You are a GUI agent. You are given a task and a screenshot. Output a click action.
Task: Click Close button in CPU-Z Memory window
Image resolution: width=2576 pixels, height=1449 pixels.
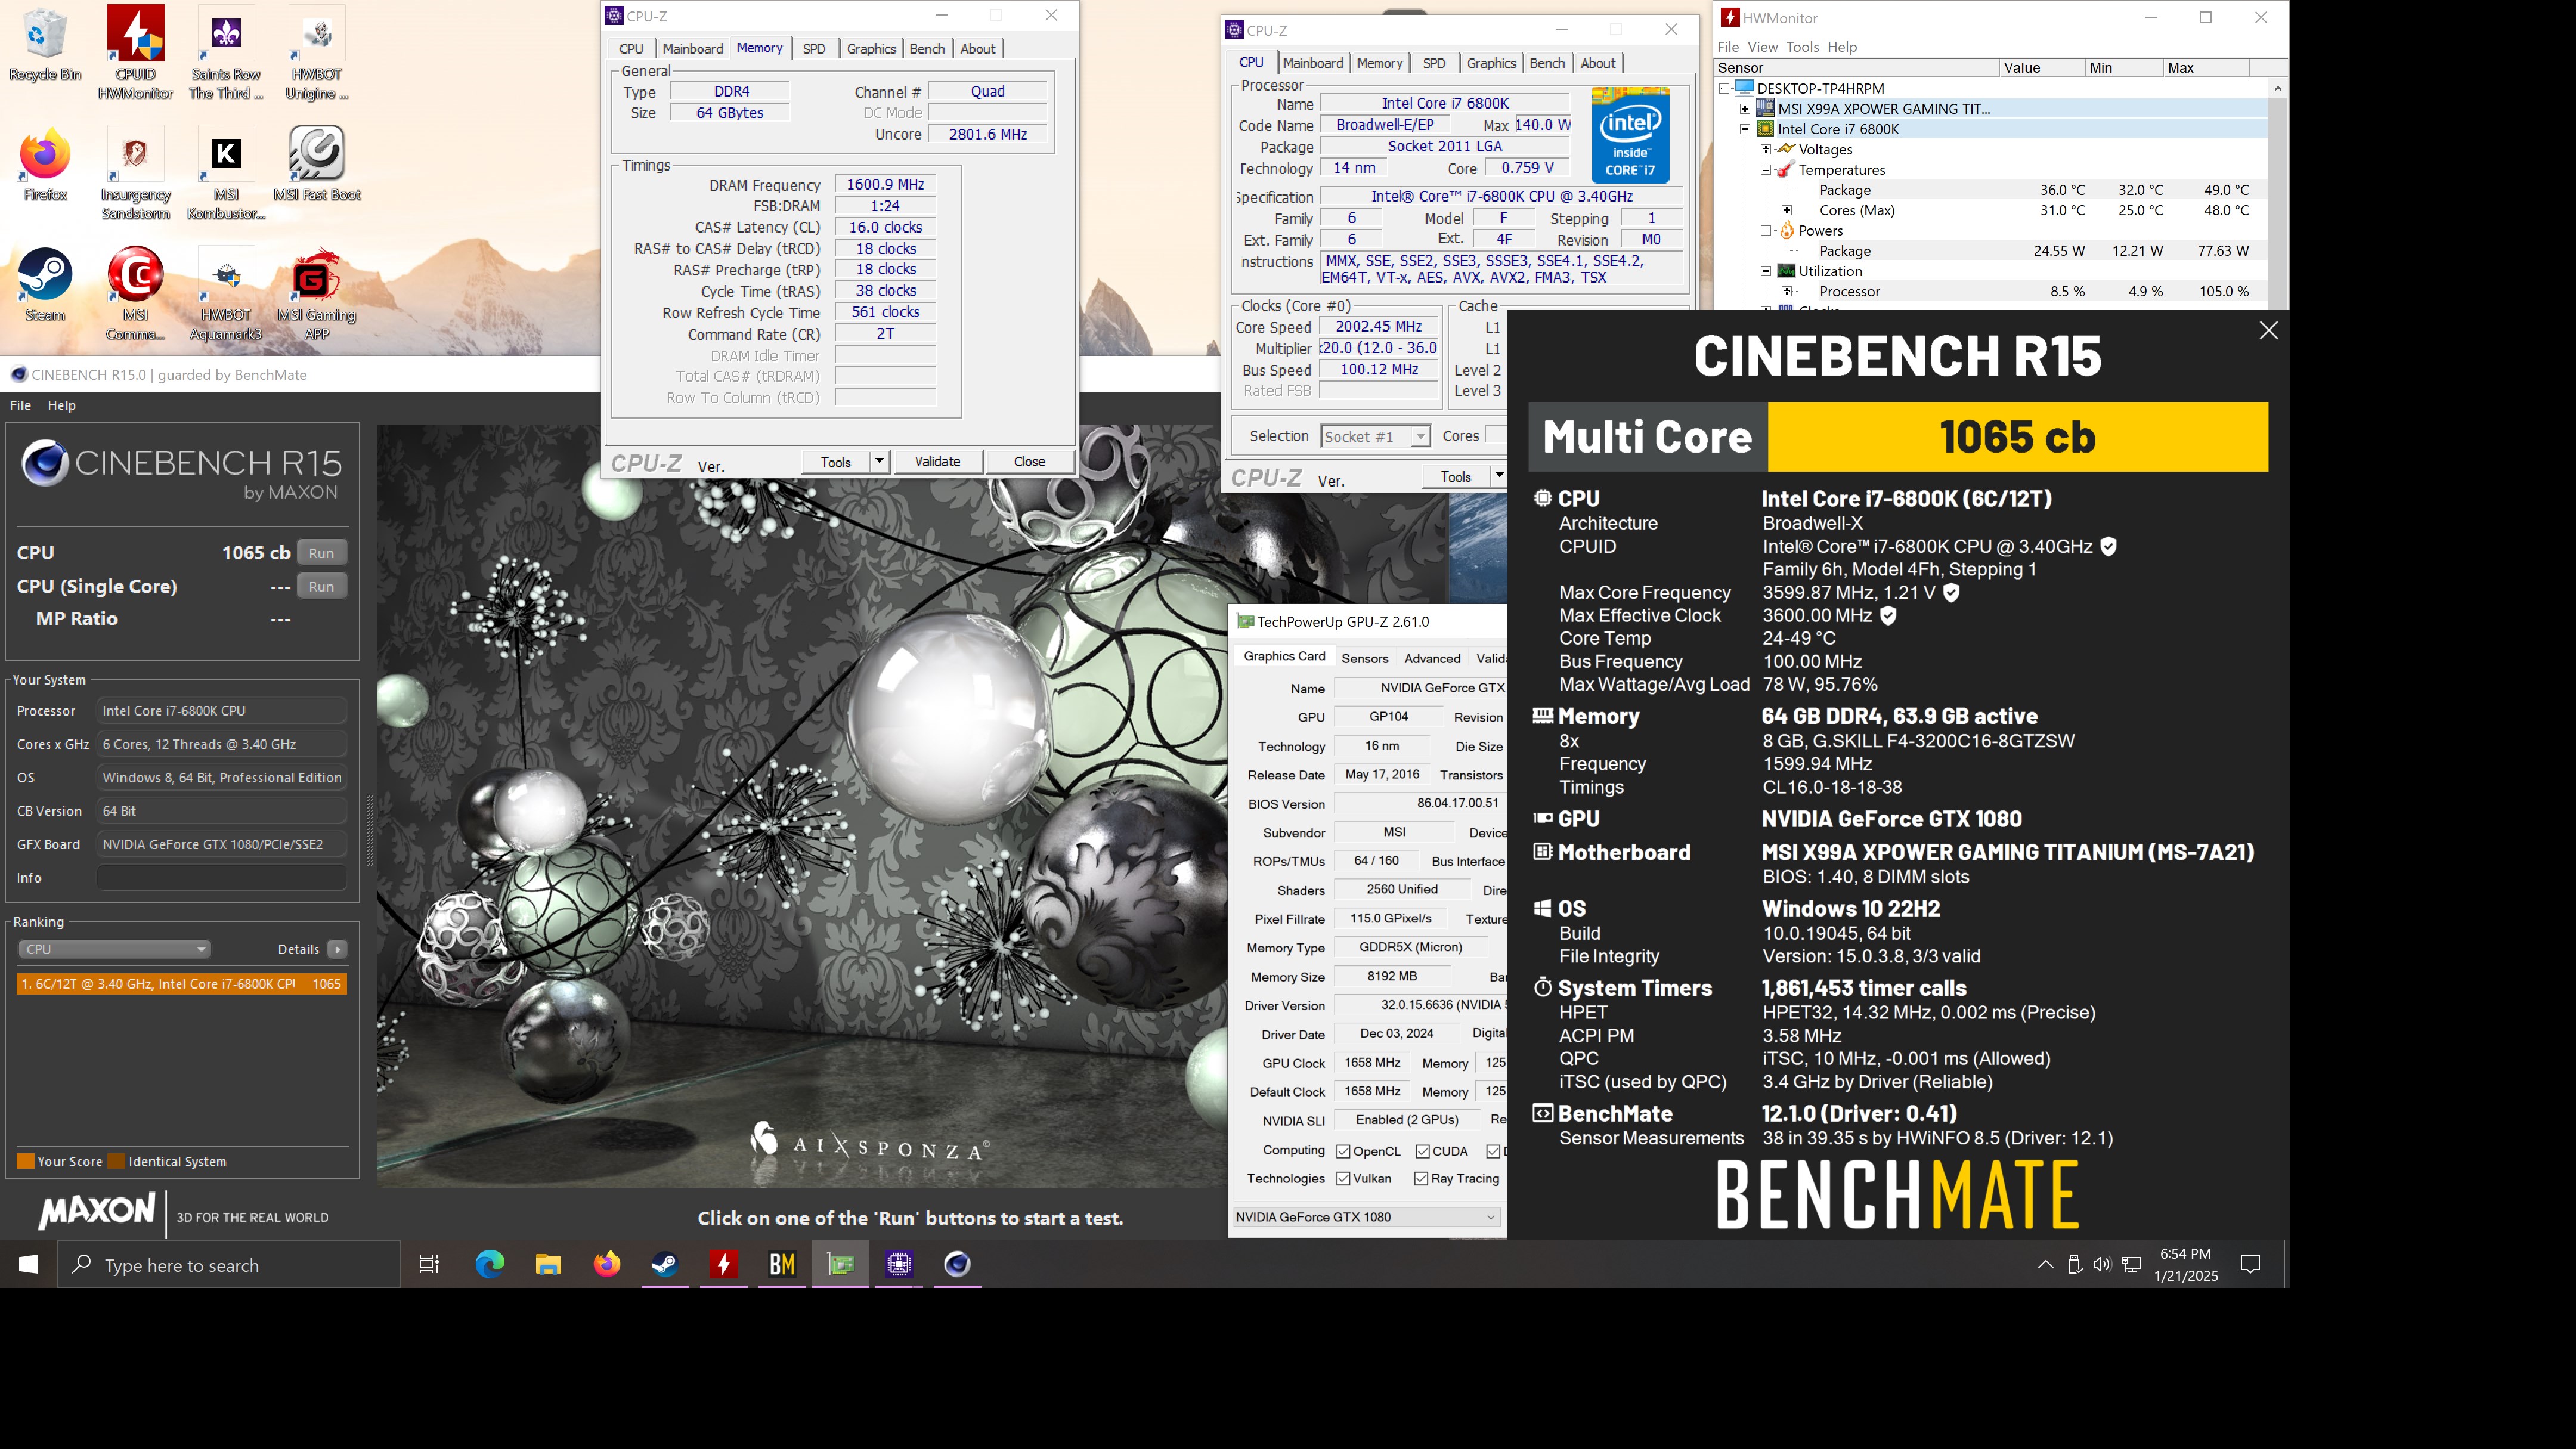[1029, 461]
